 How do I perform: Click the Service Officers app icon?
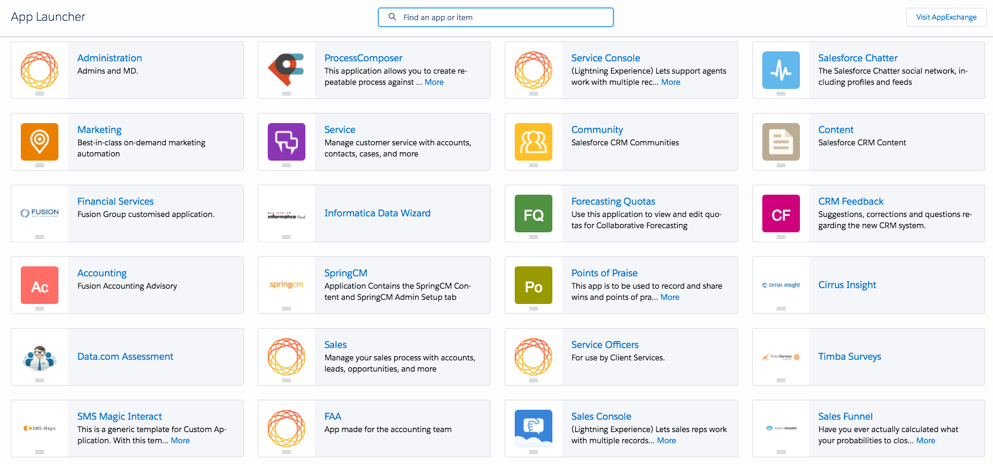pyautogui.click(x=533, y=357)
